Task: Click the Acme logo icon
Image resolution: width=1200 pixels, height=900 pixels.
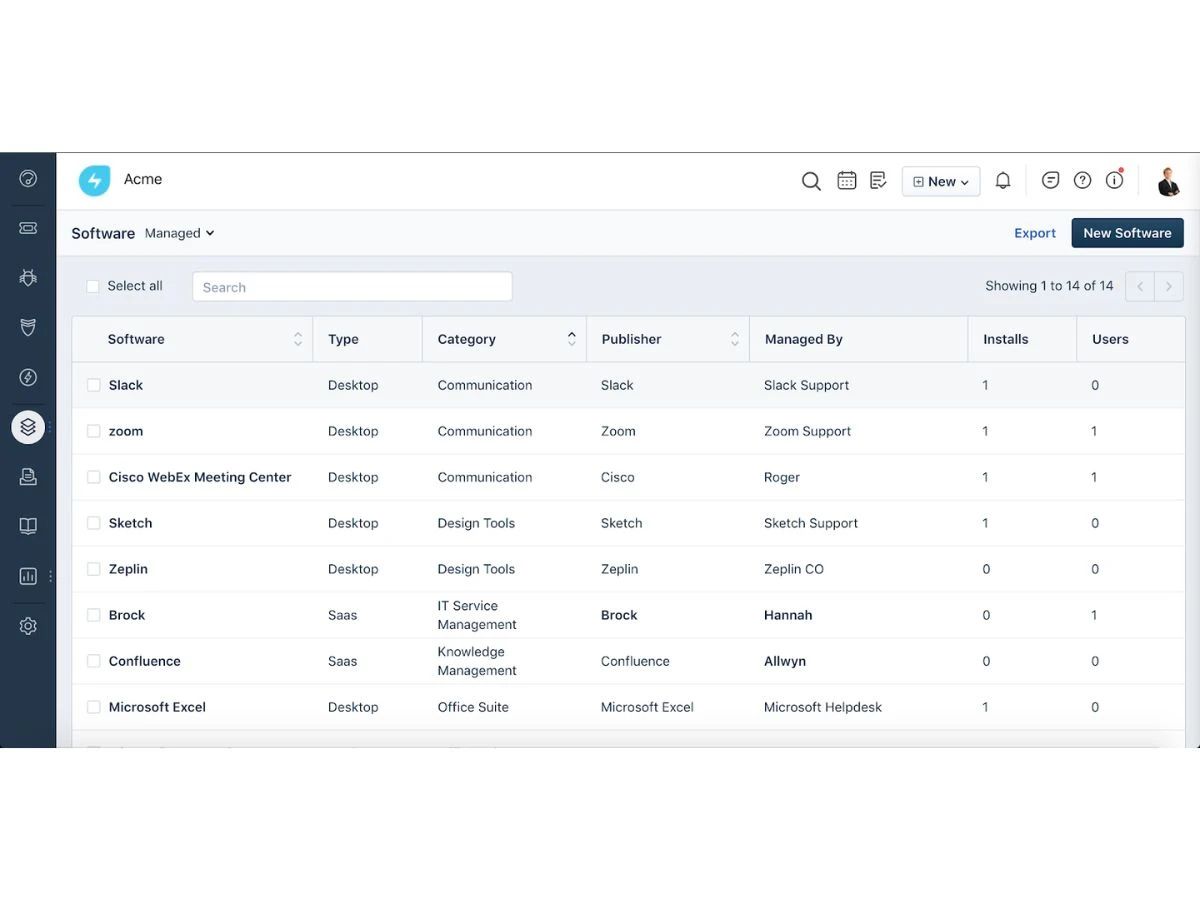Action: point(95,180)
